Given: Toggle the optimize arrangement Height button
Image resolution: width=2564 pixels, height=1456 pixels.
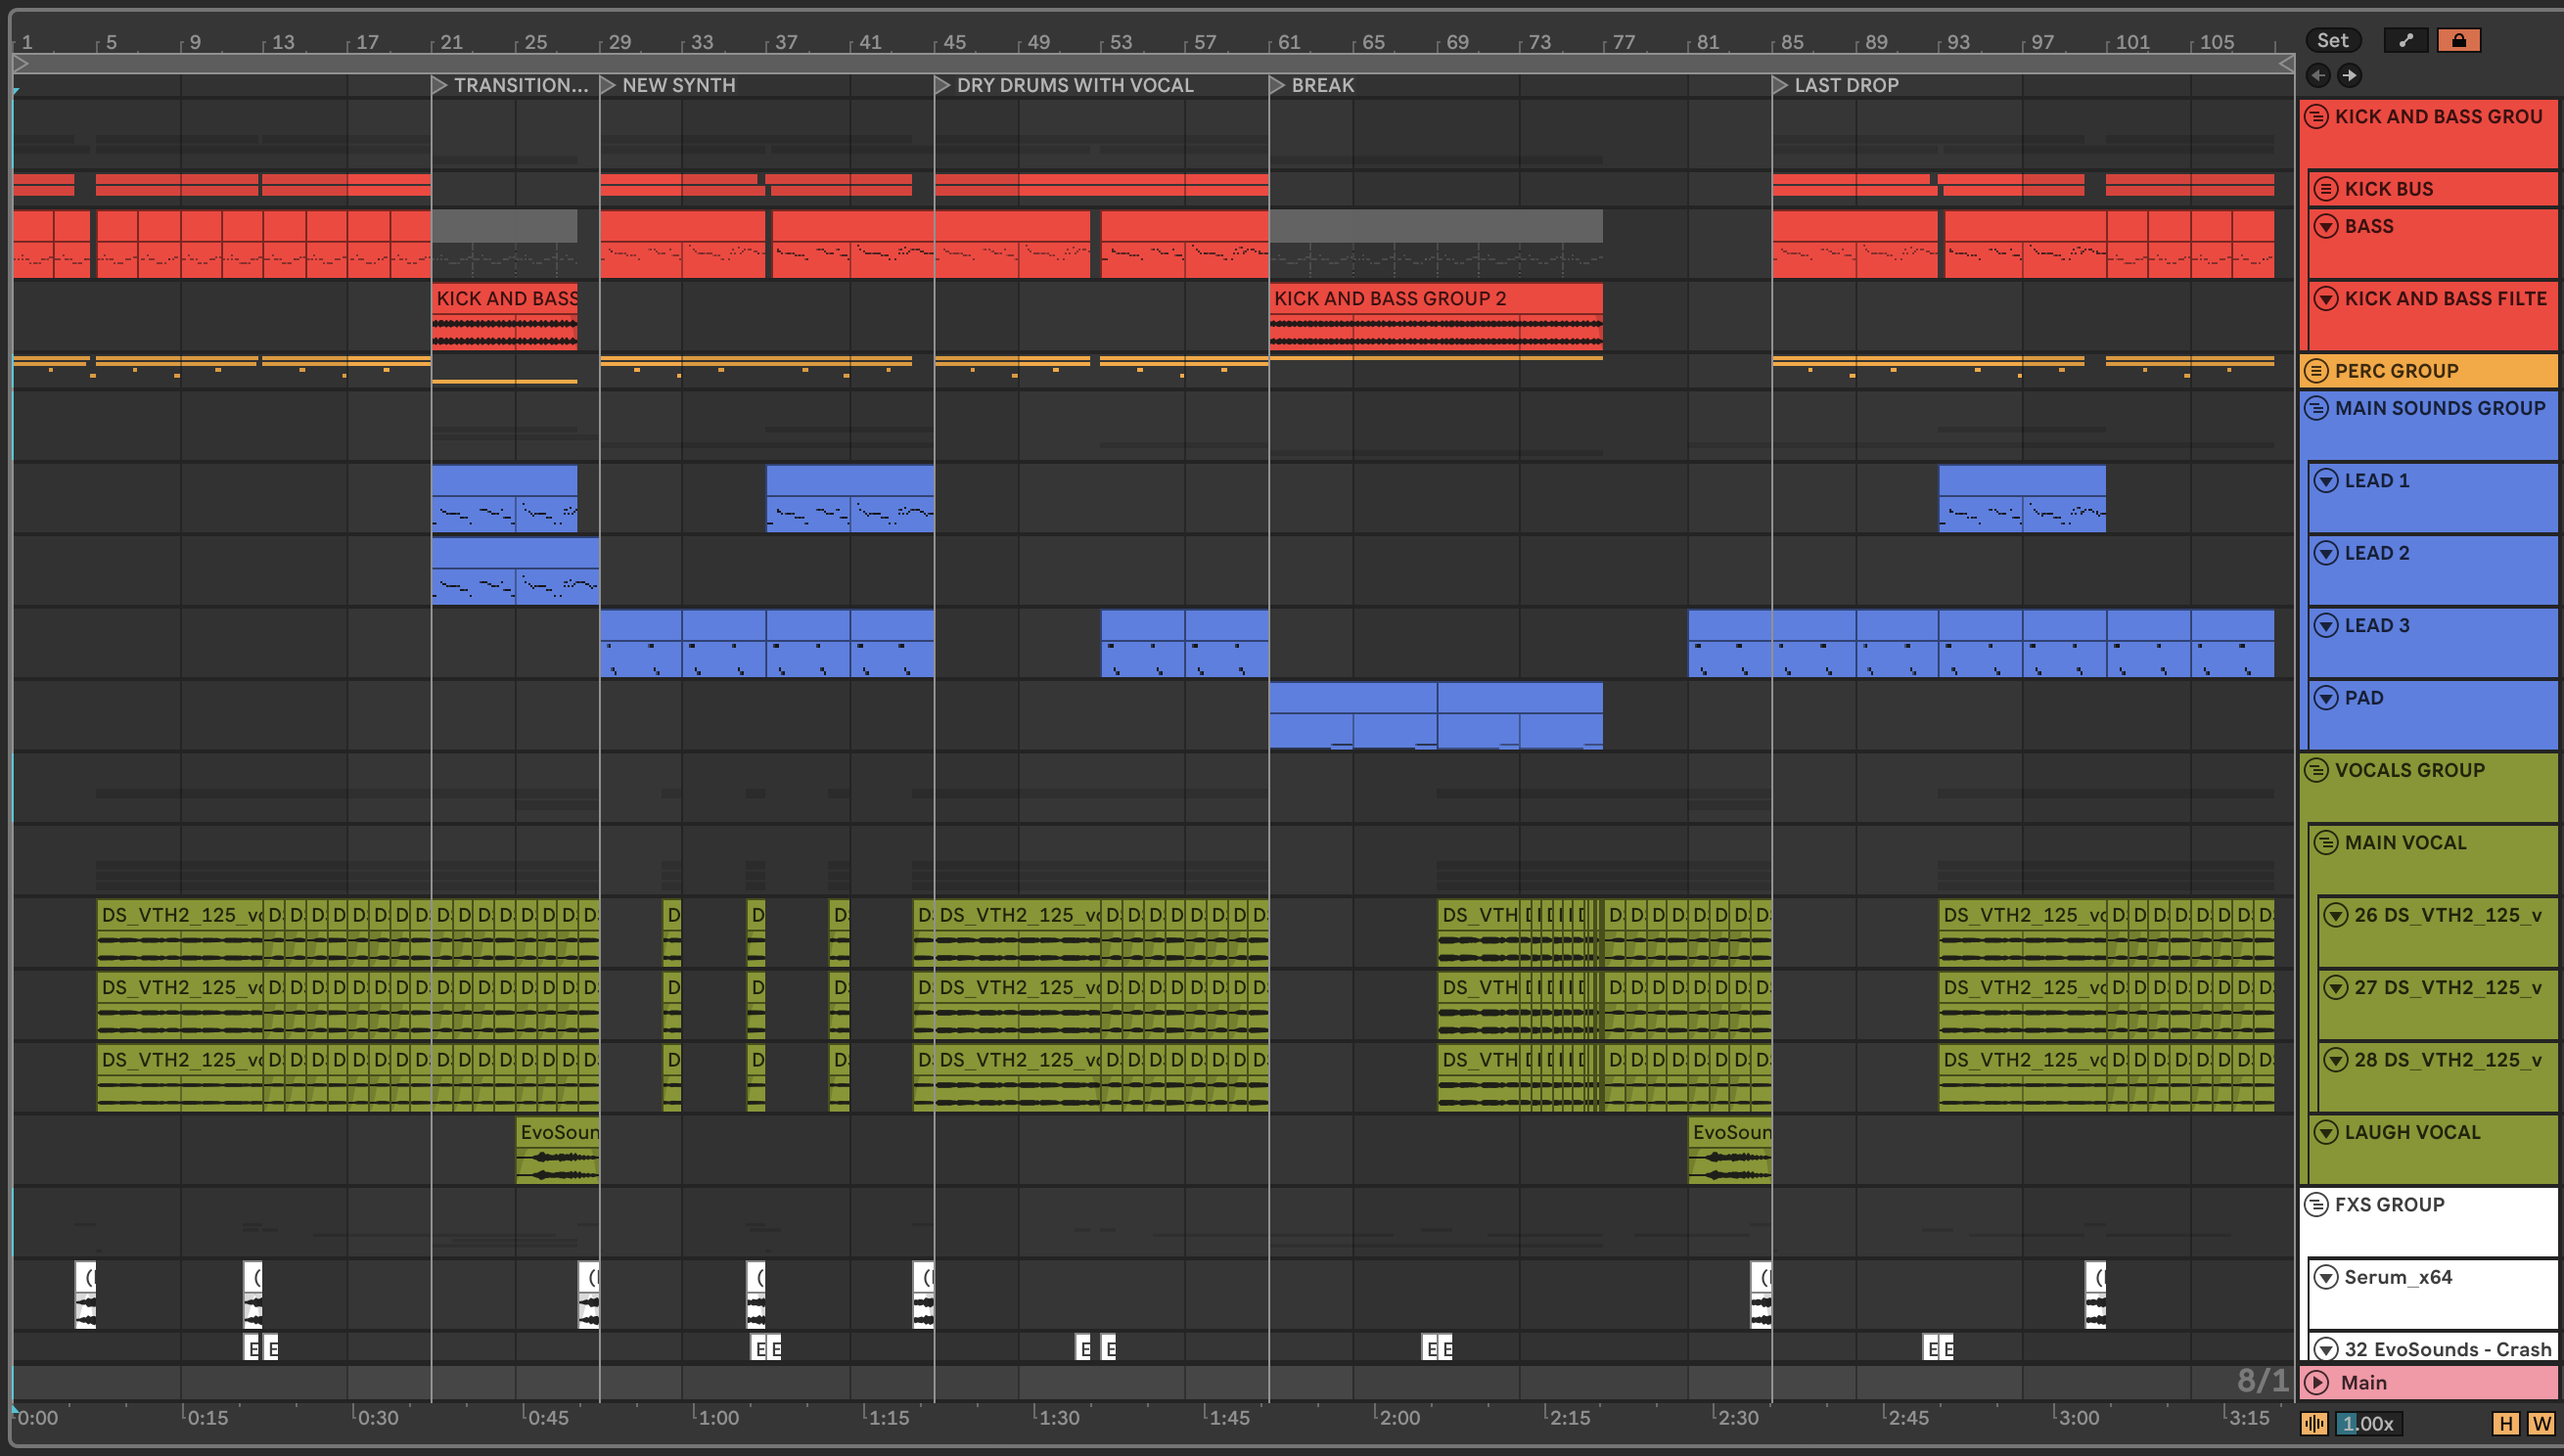Looking at the screenshot, I should pos(2505,1423).
